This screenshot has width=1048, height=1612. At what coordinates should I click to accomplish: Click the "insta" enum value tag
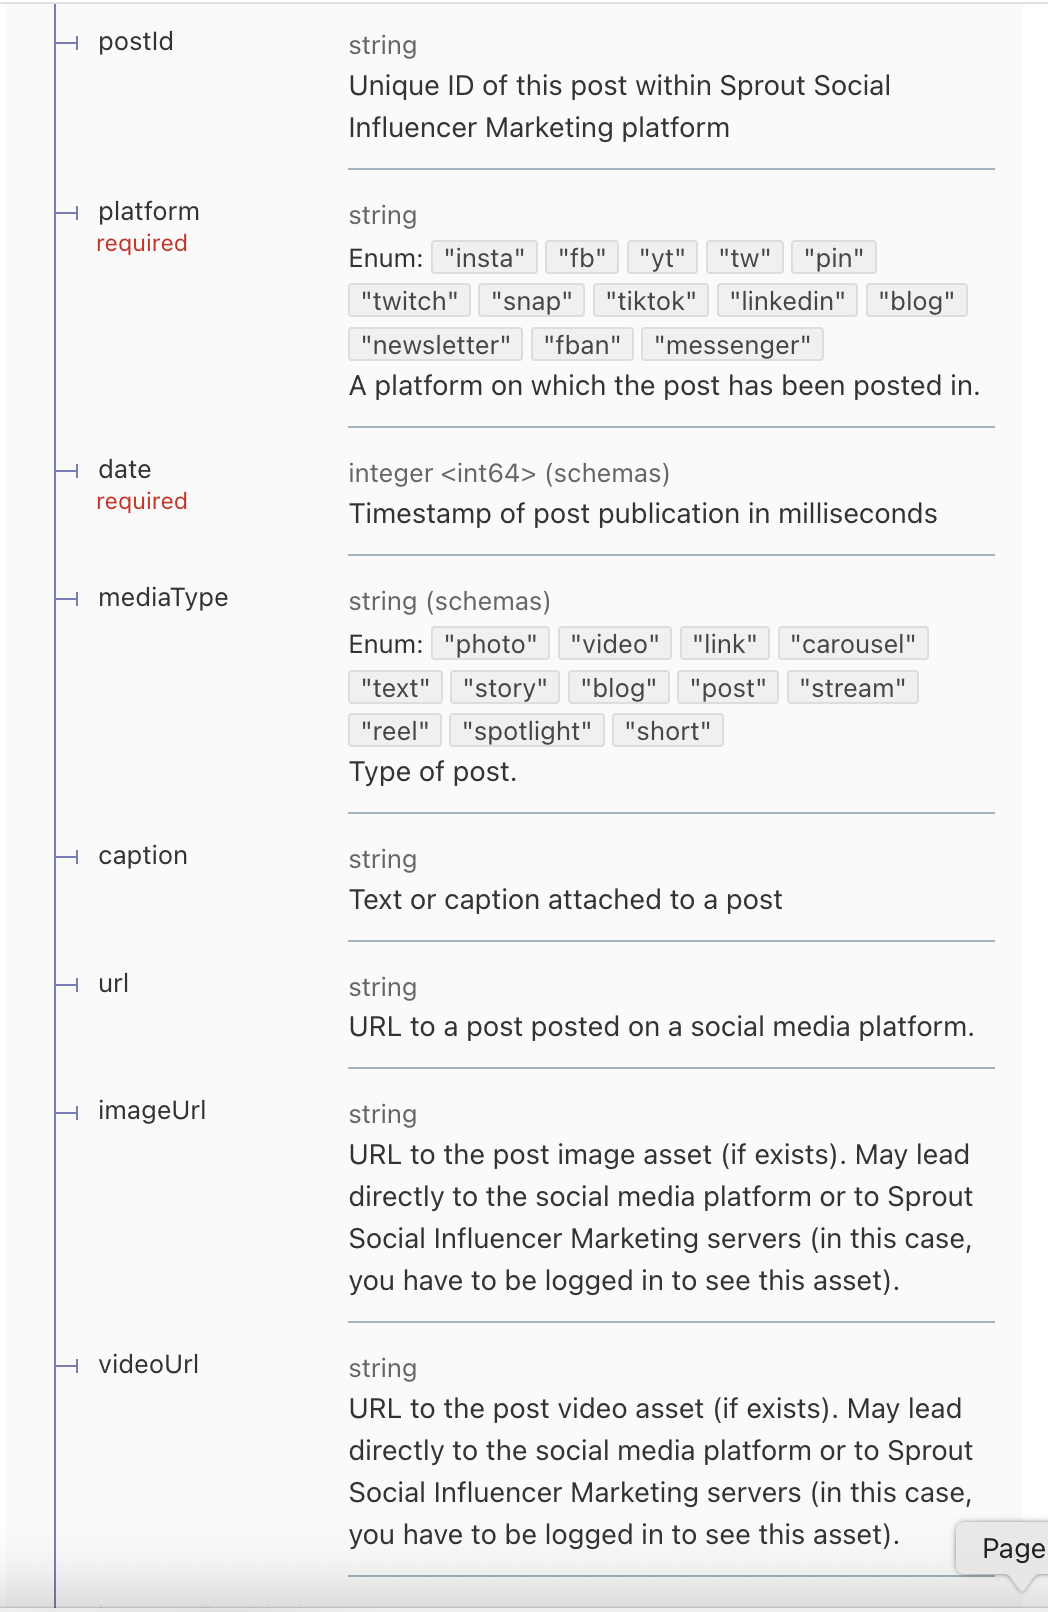[x=485, y=258]
